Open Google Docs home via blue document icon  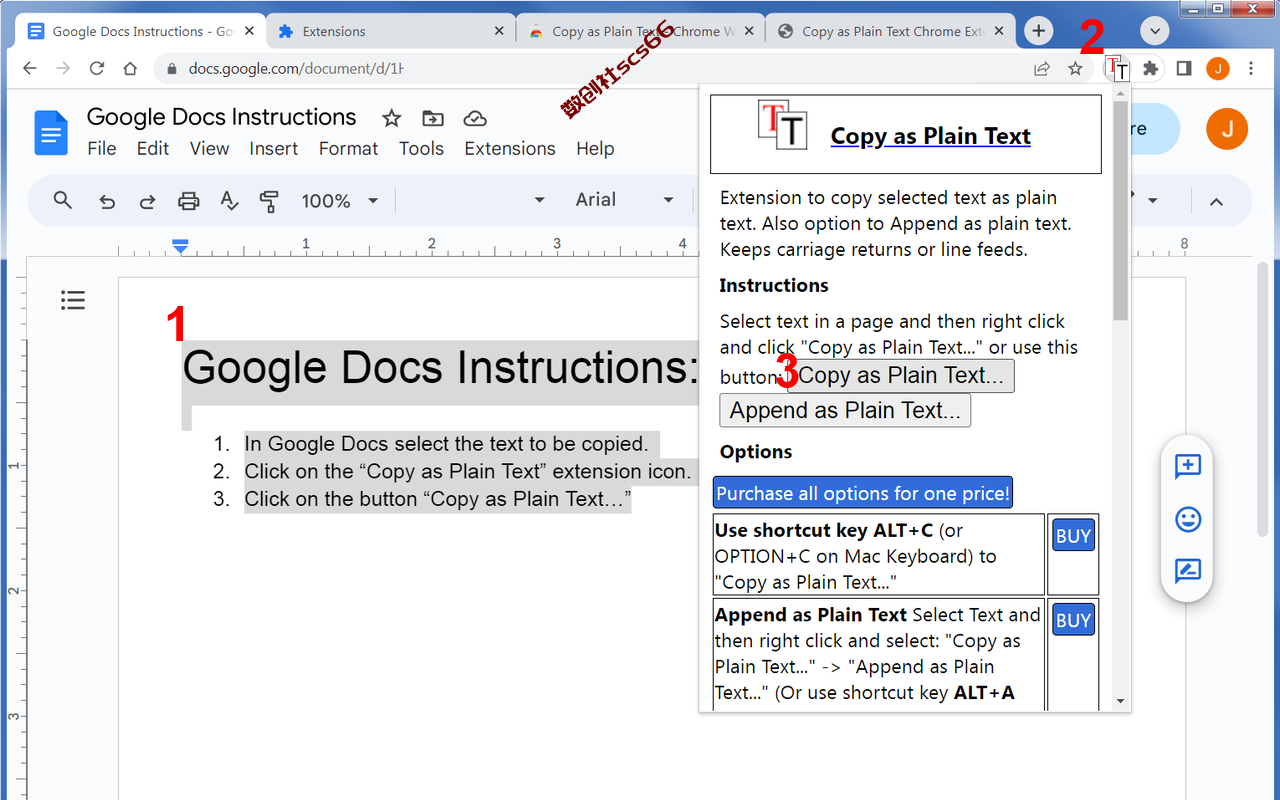pyautogui.click(x=51, y=133)
